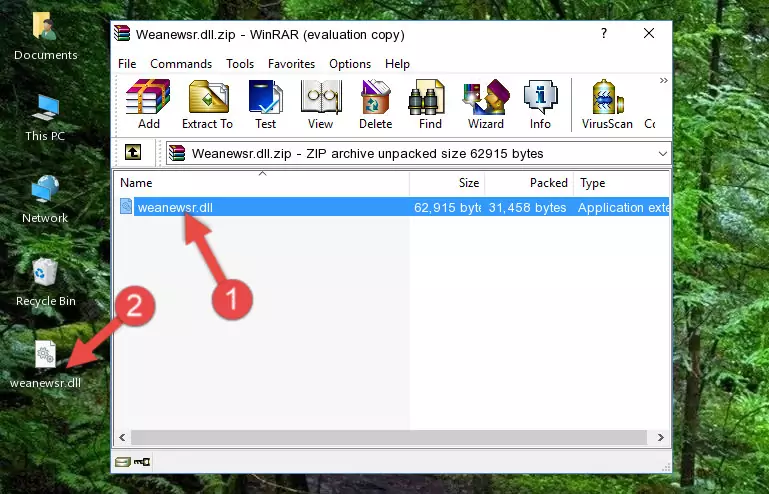Click the VirusScan toolbar icon
Image resolution: width=769 pixels, height=494 pixels.
[607, 104]
